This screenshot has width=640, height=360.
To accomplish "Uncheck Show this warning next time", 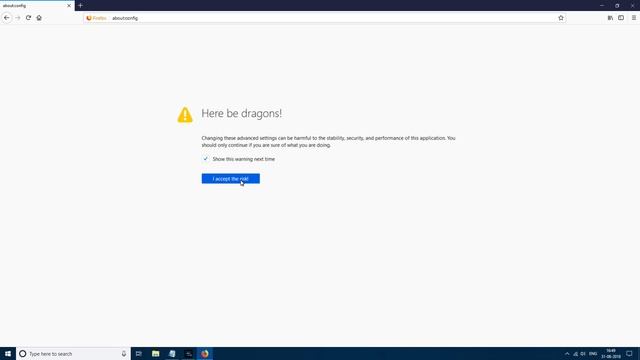I will [206, 159].
